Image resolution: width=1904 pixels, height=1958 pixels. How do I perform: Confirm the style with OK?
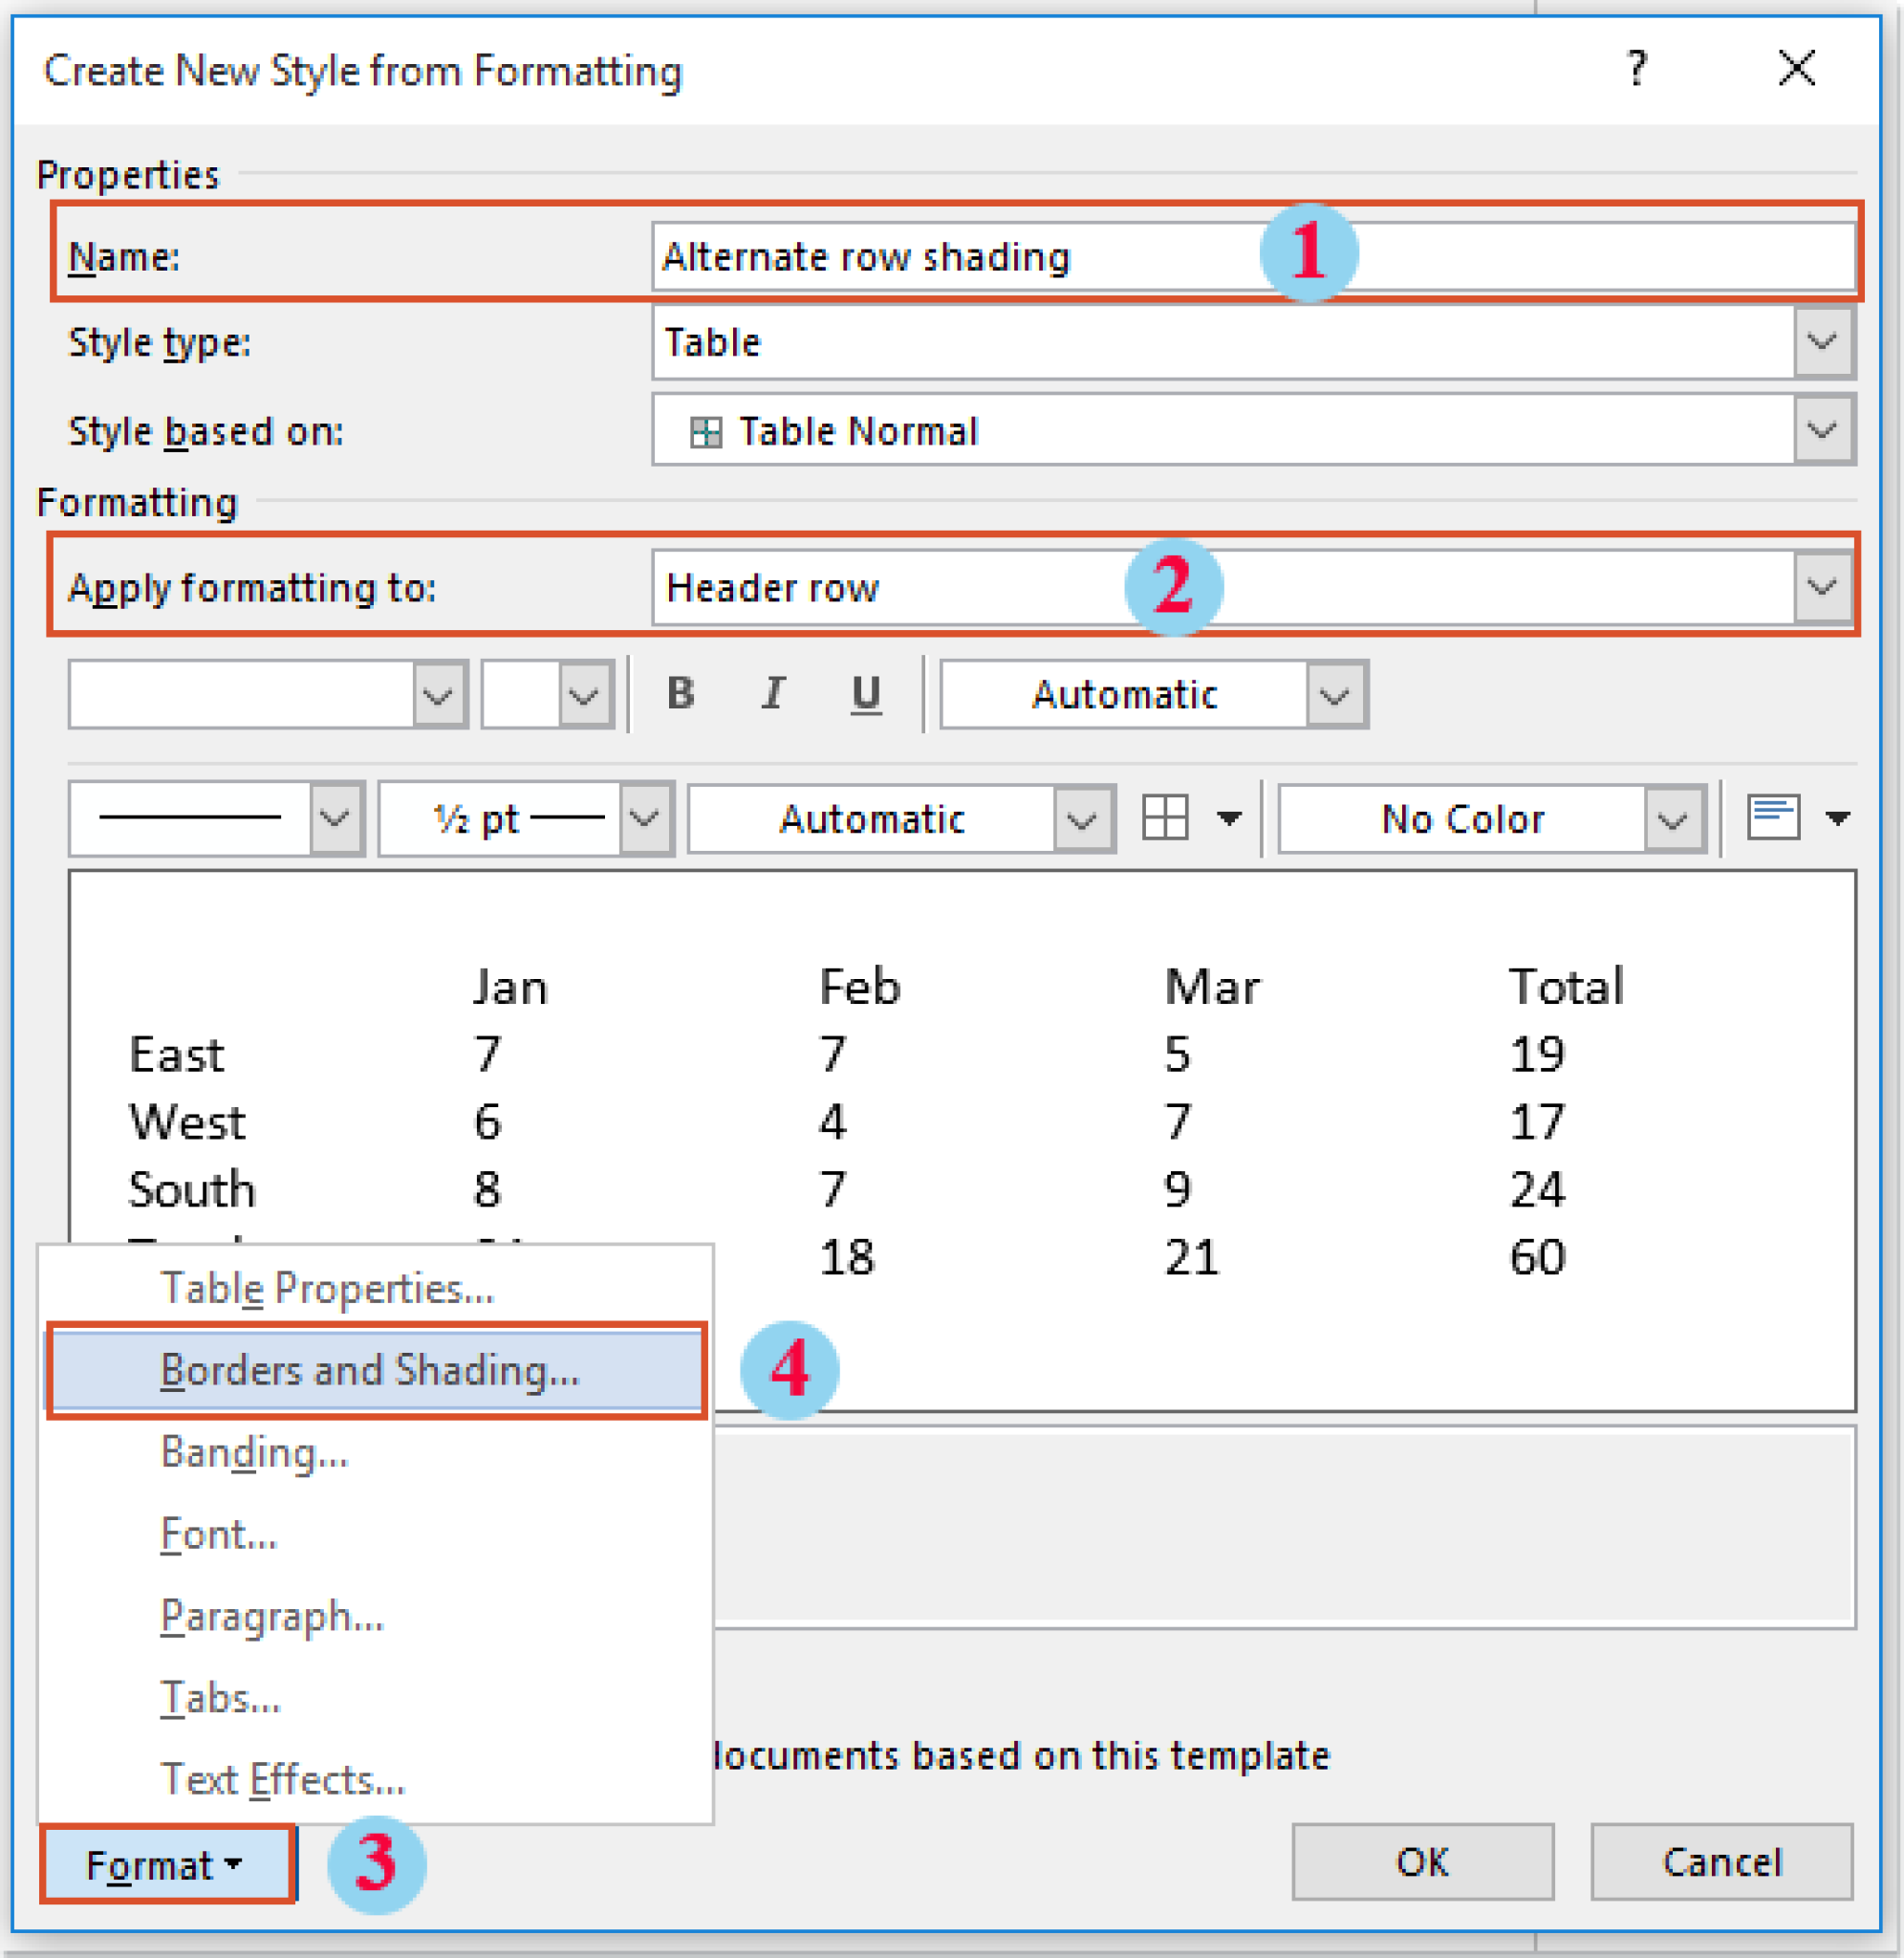[x=1422, y=1861]
